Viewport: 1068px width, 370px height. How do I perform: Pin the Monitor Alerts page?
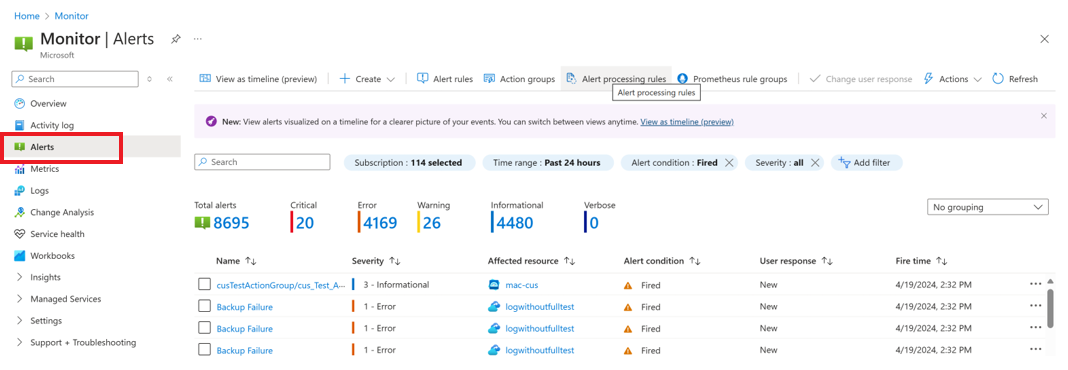175,40
